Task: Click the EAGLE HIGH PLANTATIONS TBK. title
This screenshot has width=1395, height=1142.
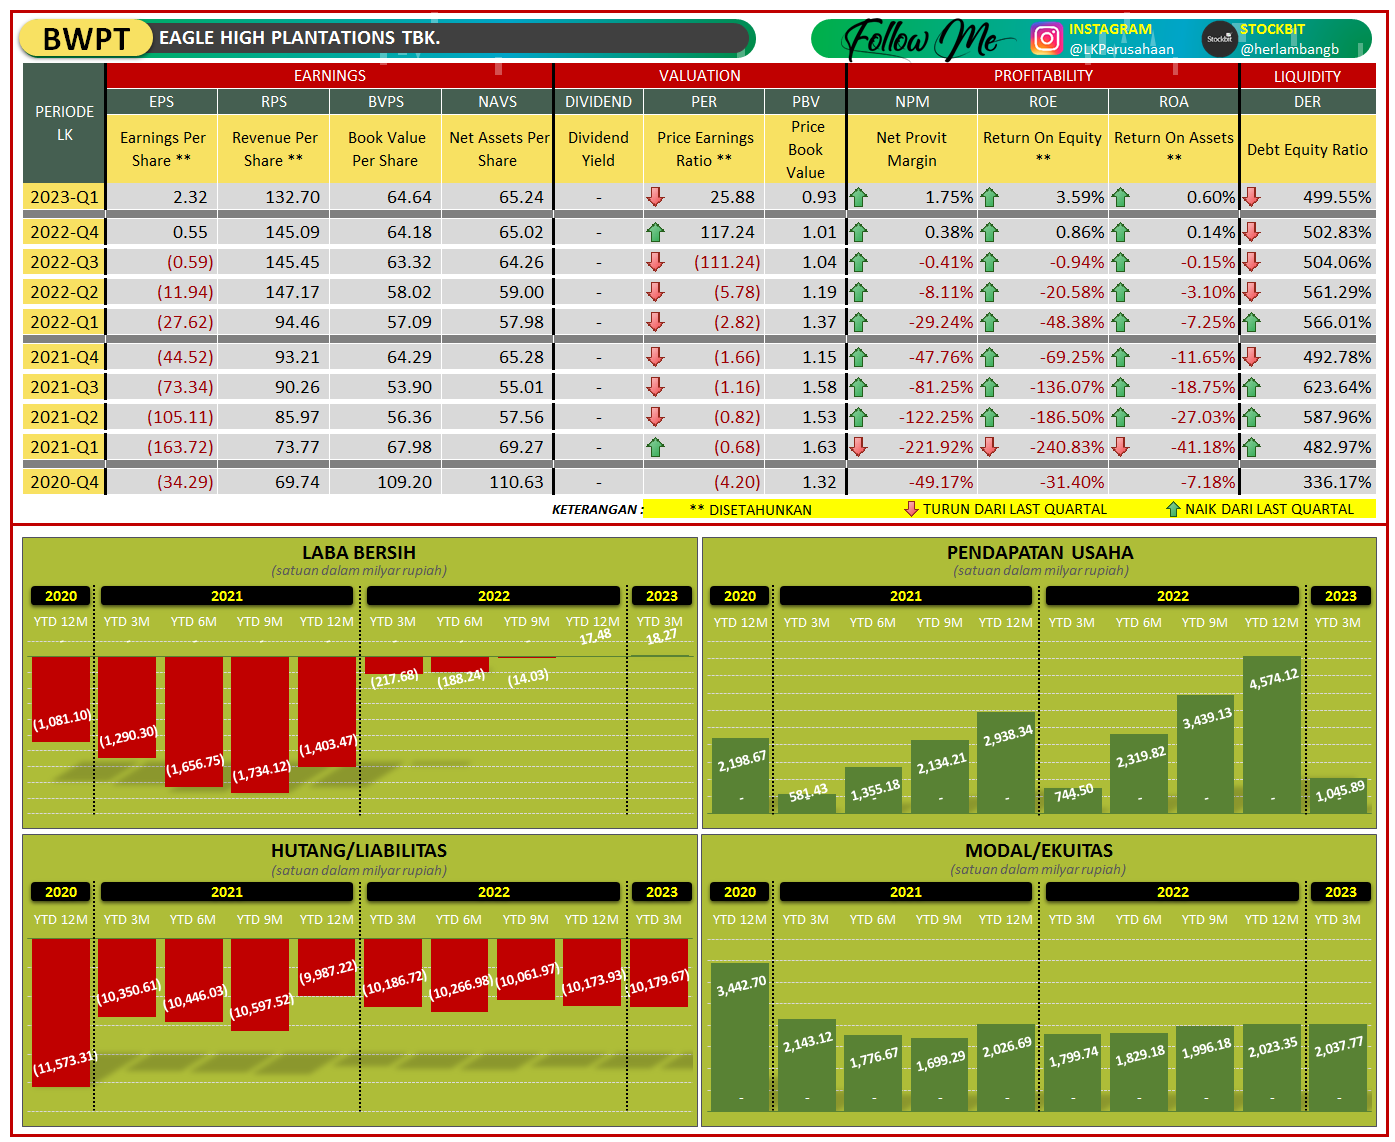Action: 300,38
